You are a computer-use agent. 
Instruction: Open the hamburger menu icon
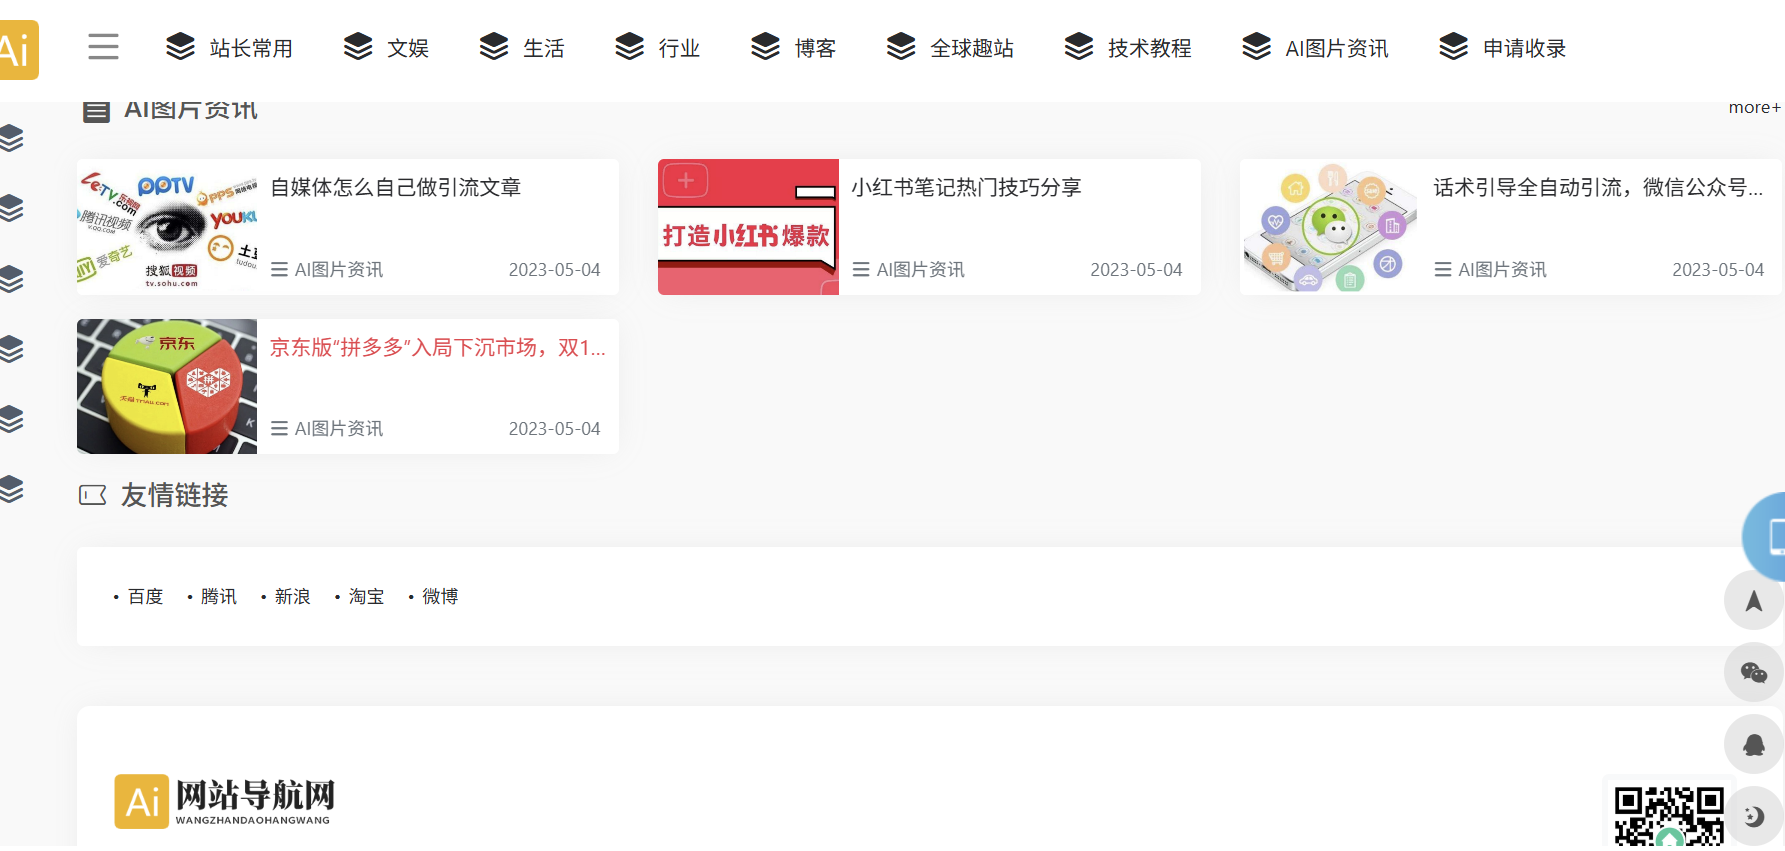coord(103,47)
